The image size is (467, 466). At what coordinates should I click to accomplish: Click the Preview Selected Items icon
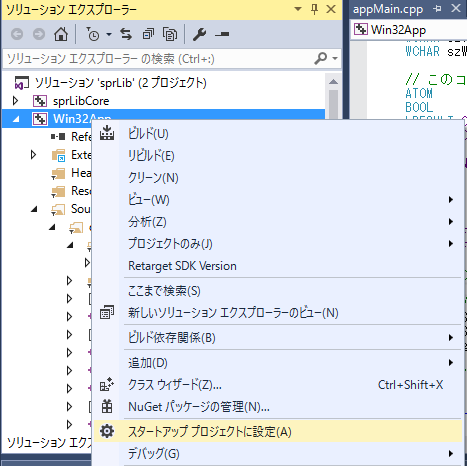222,34
